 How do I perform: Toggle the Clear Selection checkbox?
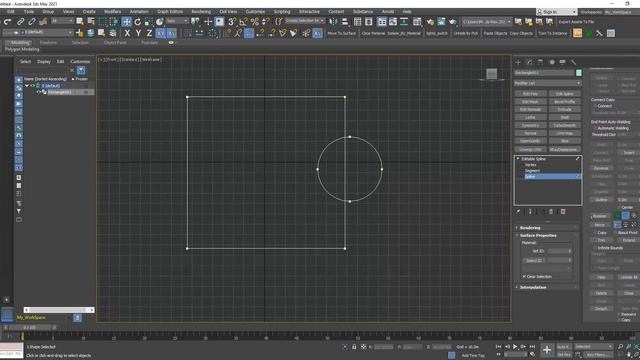(524, 277)
